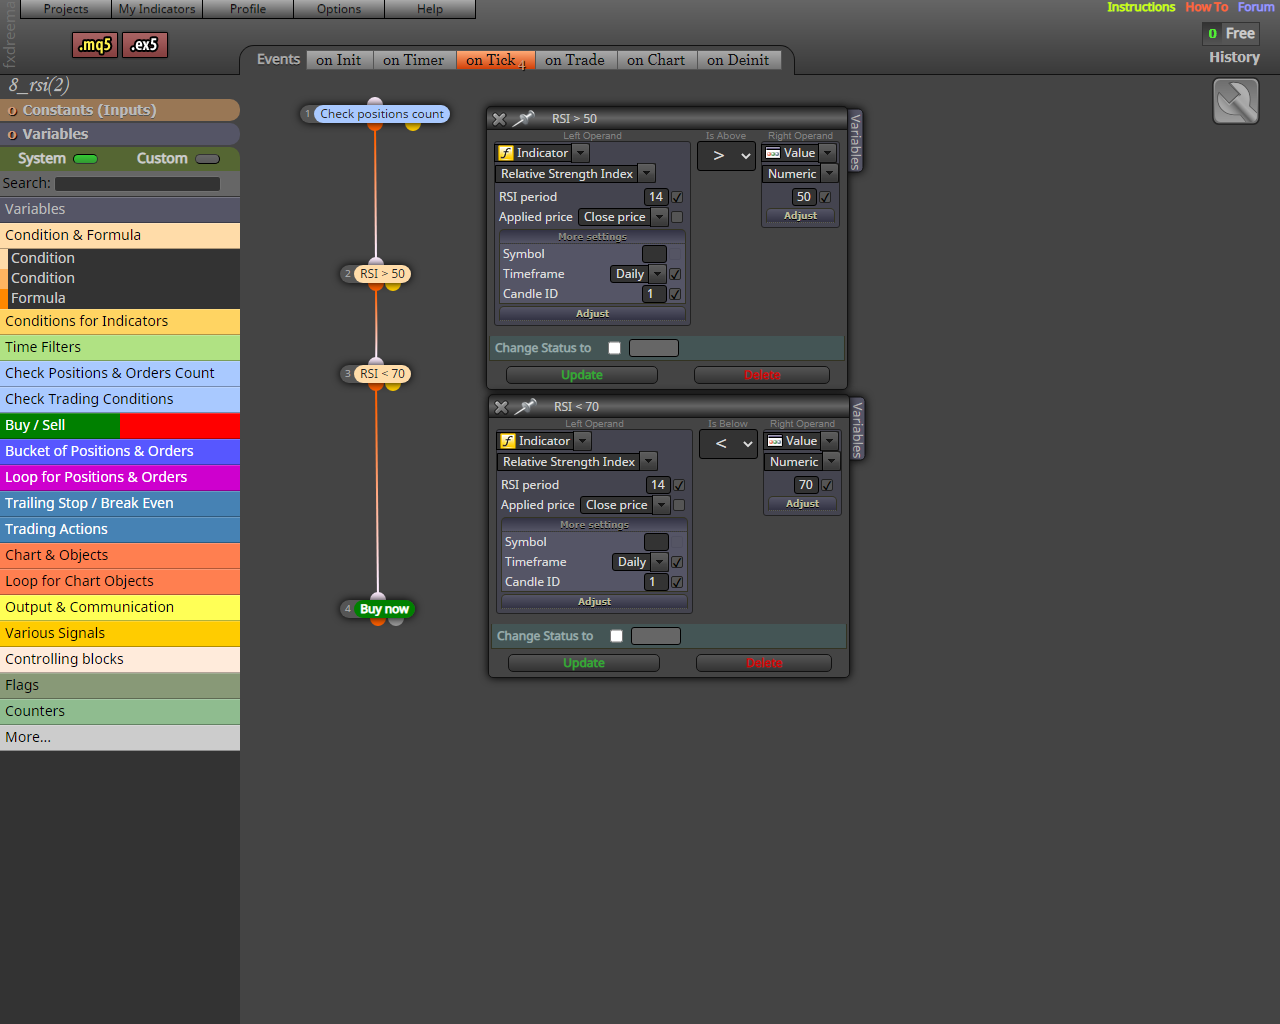
Task: Switch to on Trade event tab
Action: 575,60
